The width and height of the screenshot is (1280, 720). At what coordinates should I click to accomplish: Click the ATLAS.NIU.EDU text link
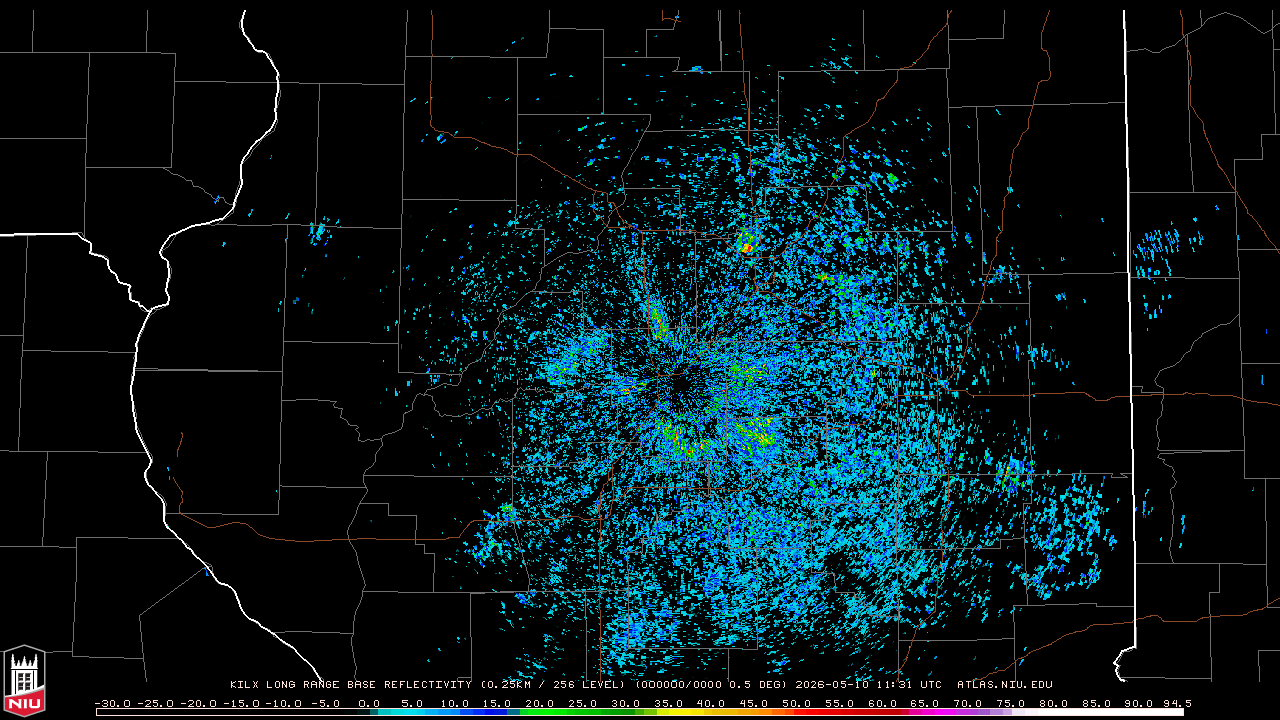1005,685
